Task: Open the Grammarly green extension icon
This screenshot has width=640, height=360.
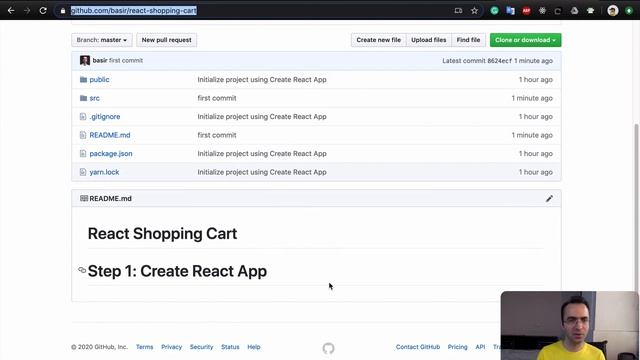Action: pos(494,11)
